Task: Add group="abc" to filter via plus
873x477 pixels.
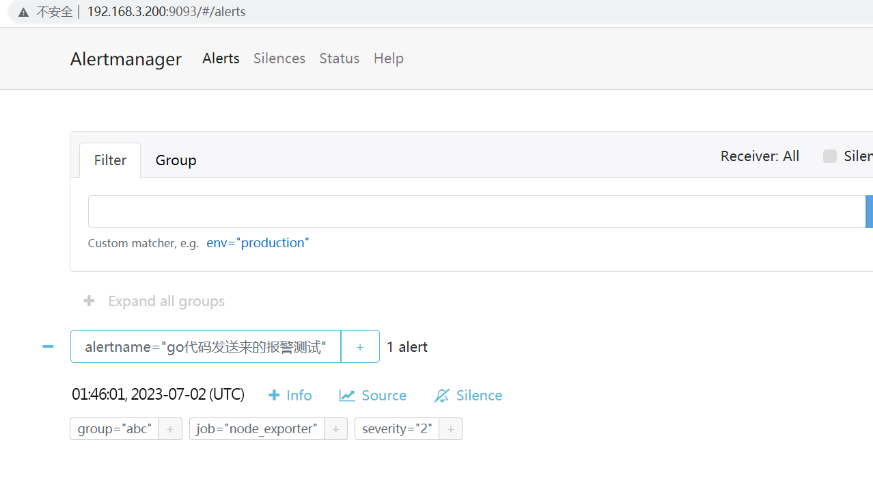Action: point(170,429)
